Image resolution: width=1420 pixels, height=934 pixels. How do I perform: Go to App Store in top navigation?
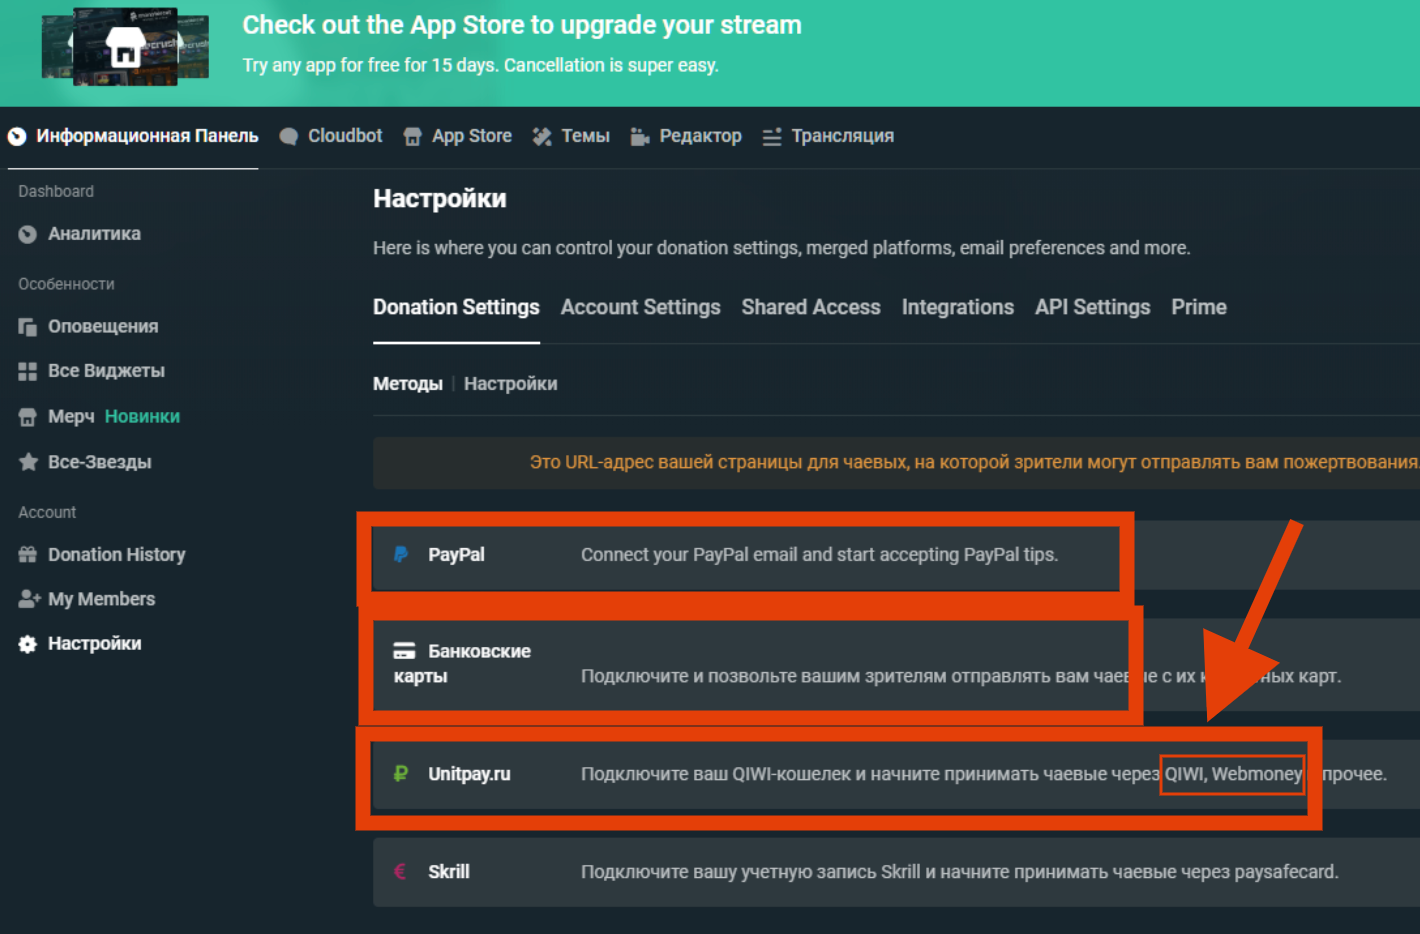472,136
